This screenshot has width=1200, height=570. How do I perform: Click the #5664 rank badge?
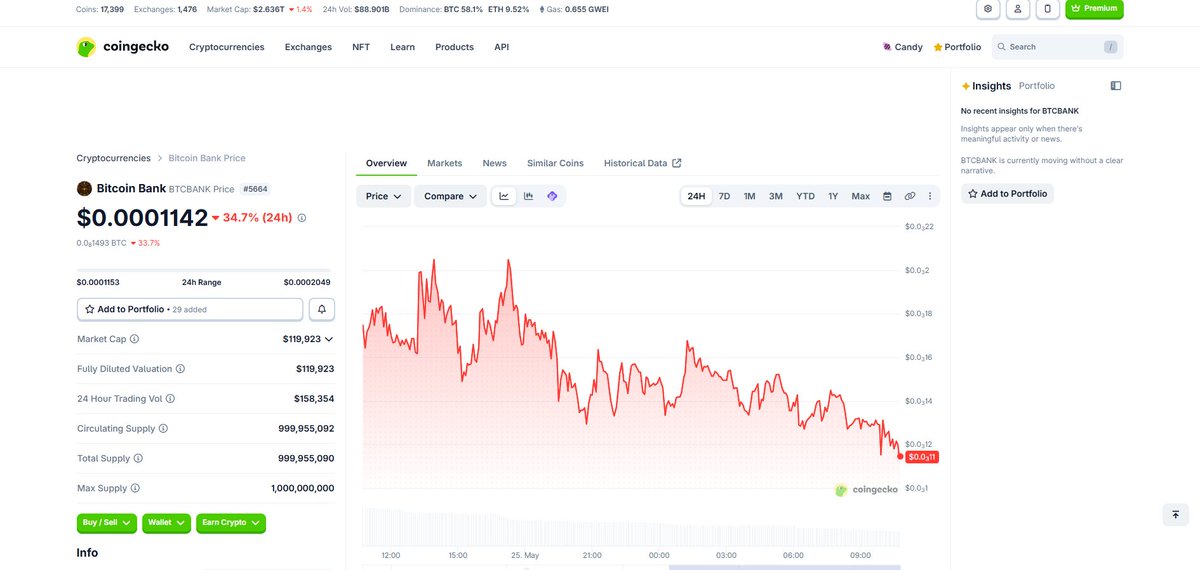pos(255,189)
